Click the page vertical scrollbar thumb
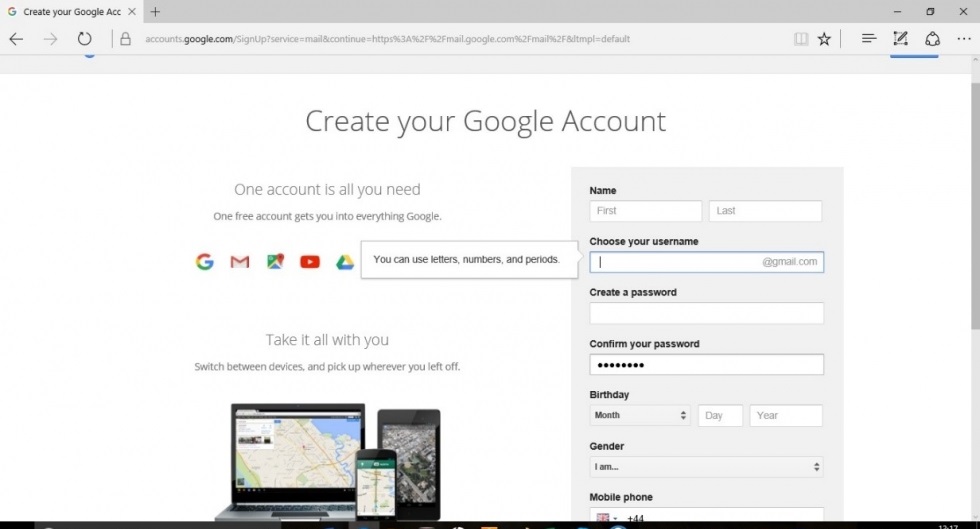Screen dimensions: 980x529 [x=975, y=205]
